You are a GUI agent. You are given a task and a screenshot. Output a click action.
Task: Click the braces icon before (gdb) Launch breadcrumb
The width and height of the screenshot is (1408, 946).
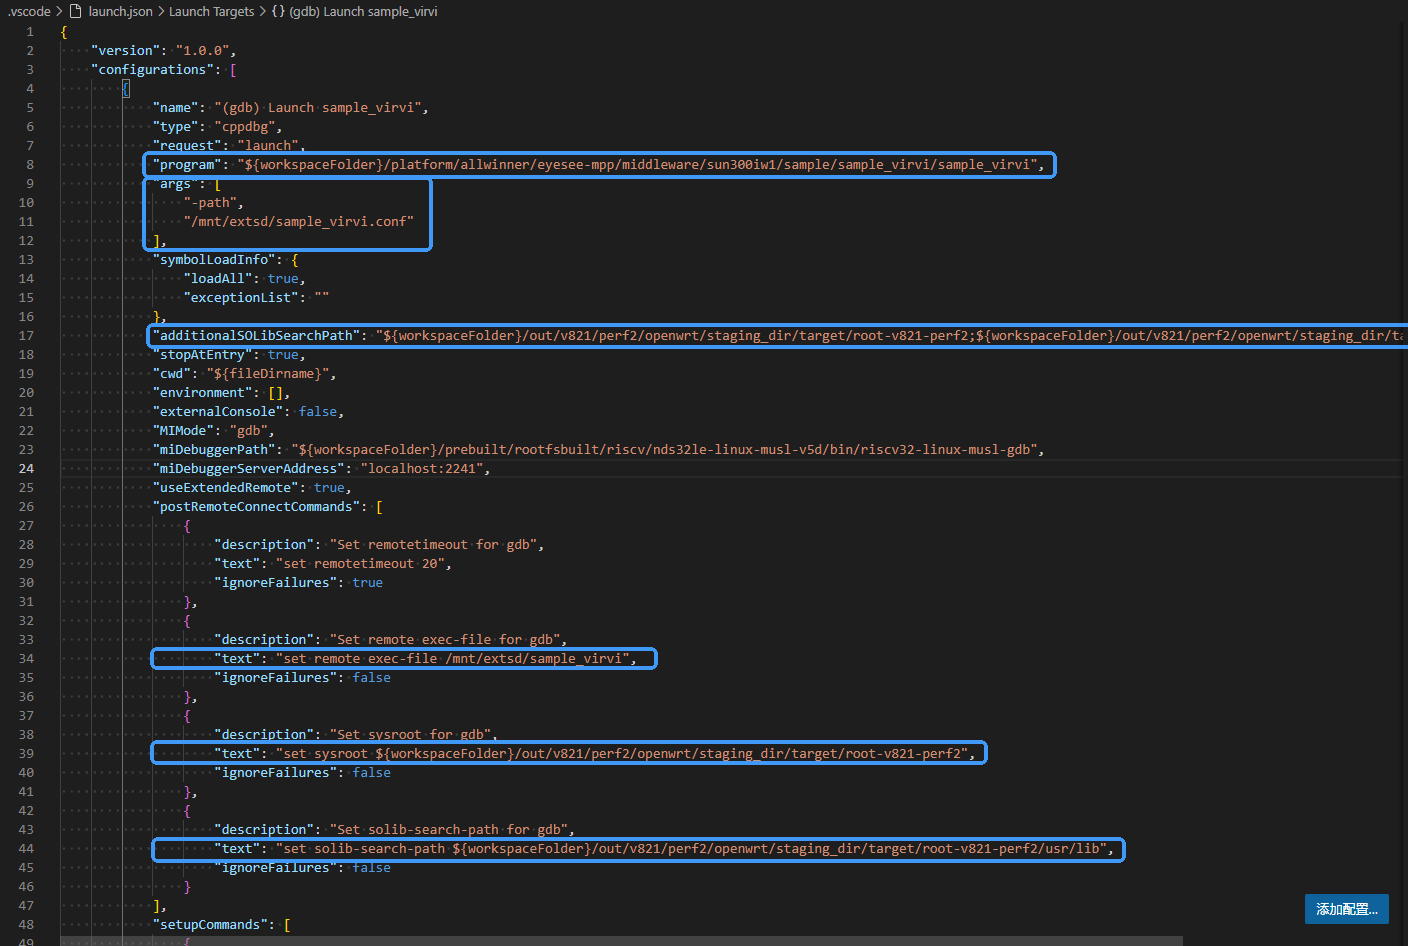[x=278, y=11]
